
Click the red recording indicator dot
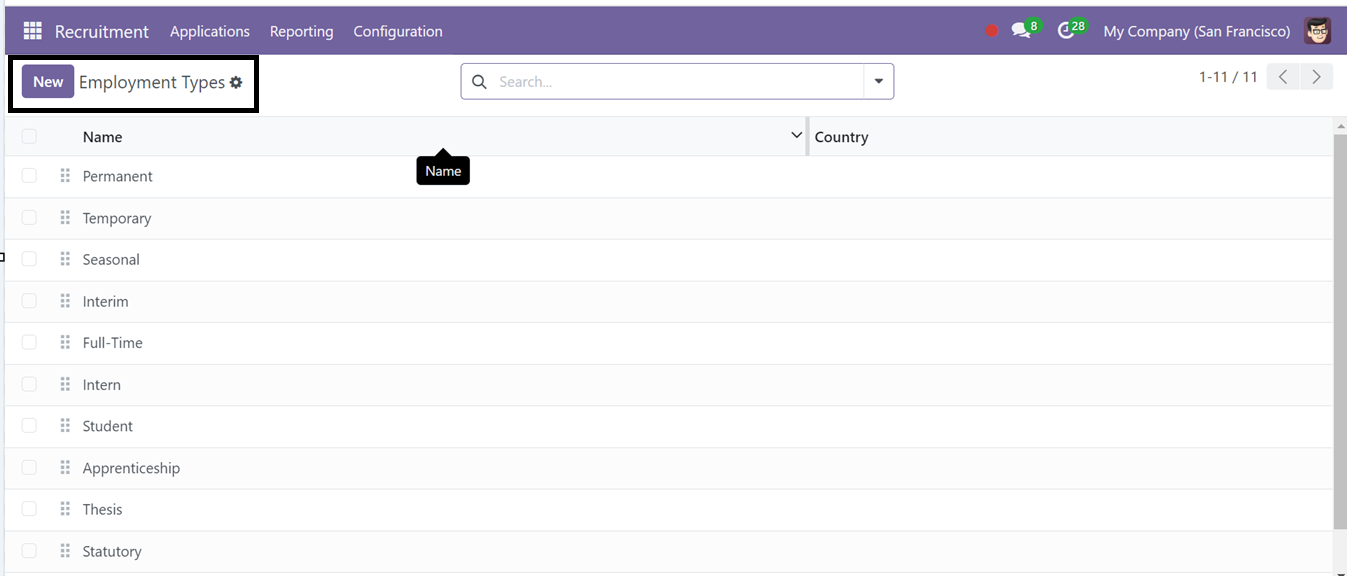click(x=992, y=31)
